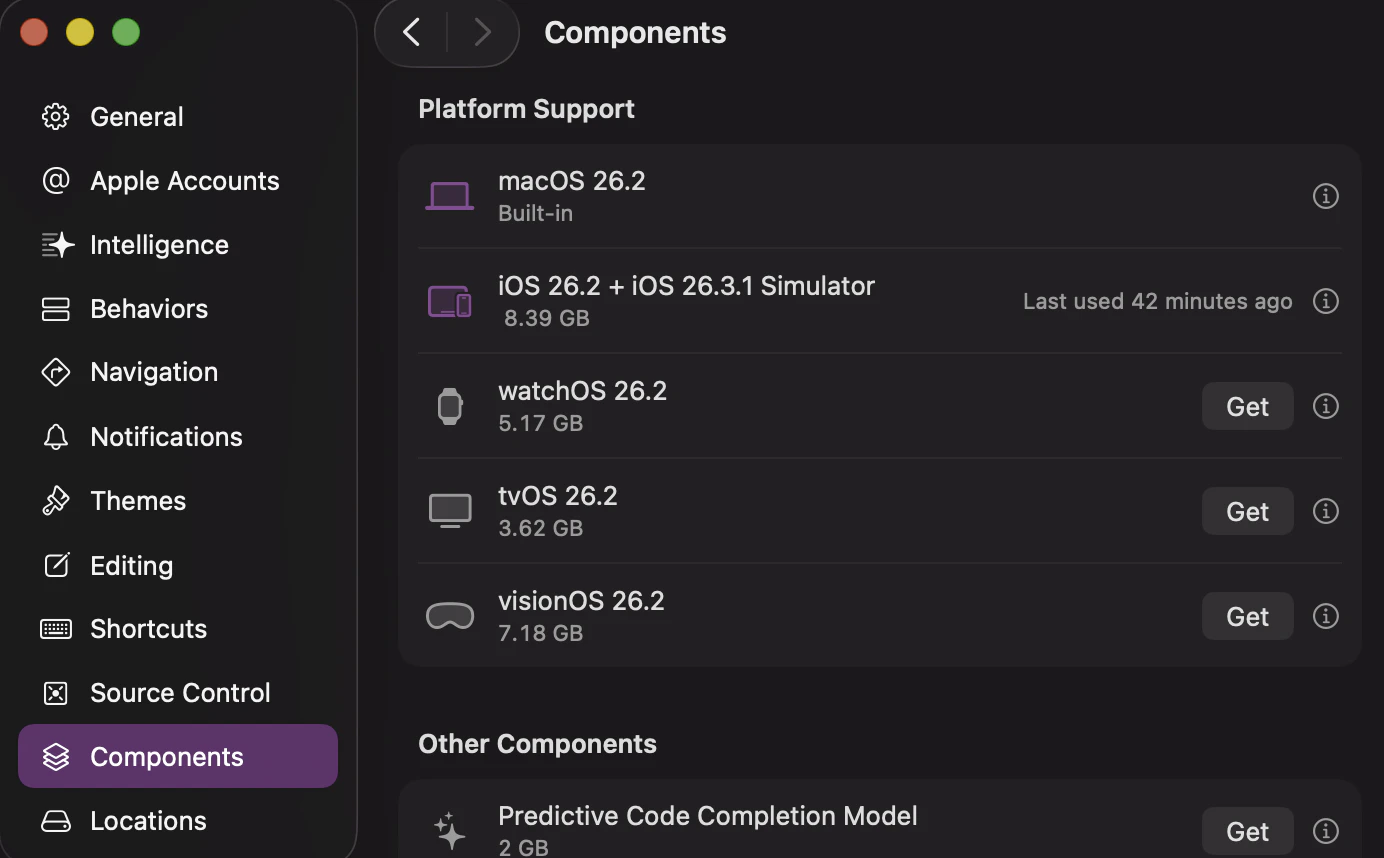The width and height of the screenshot is (1384, 858).
Task: Get the visionOS 26.2 platform
Action: coord(1248,616)
